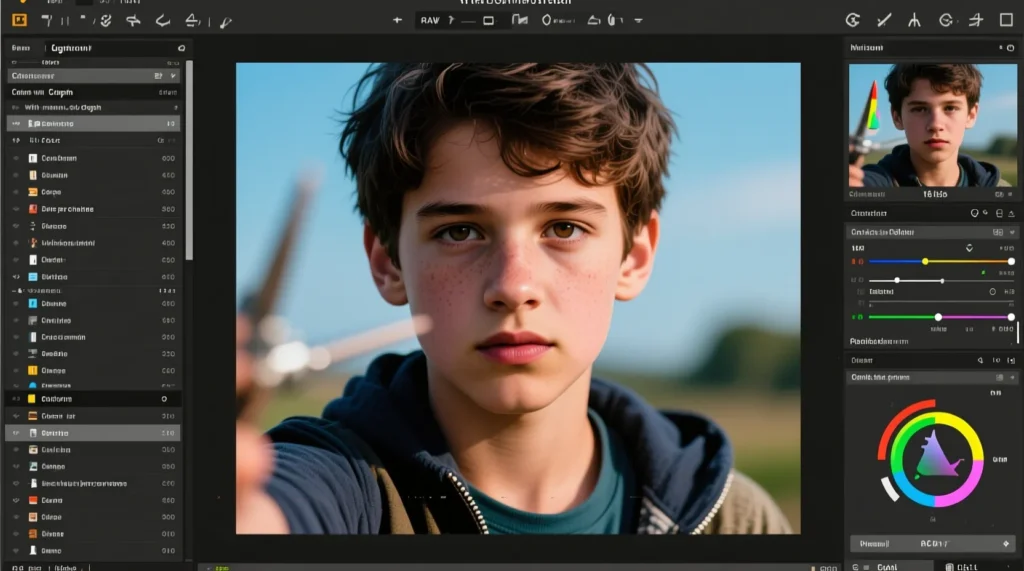1024x571 pixels.
Task: Click the up-down chevron above the blue-yellow slider
Action: click(x=969, y=248)
